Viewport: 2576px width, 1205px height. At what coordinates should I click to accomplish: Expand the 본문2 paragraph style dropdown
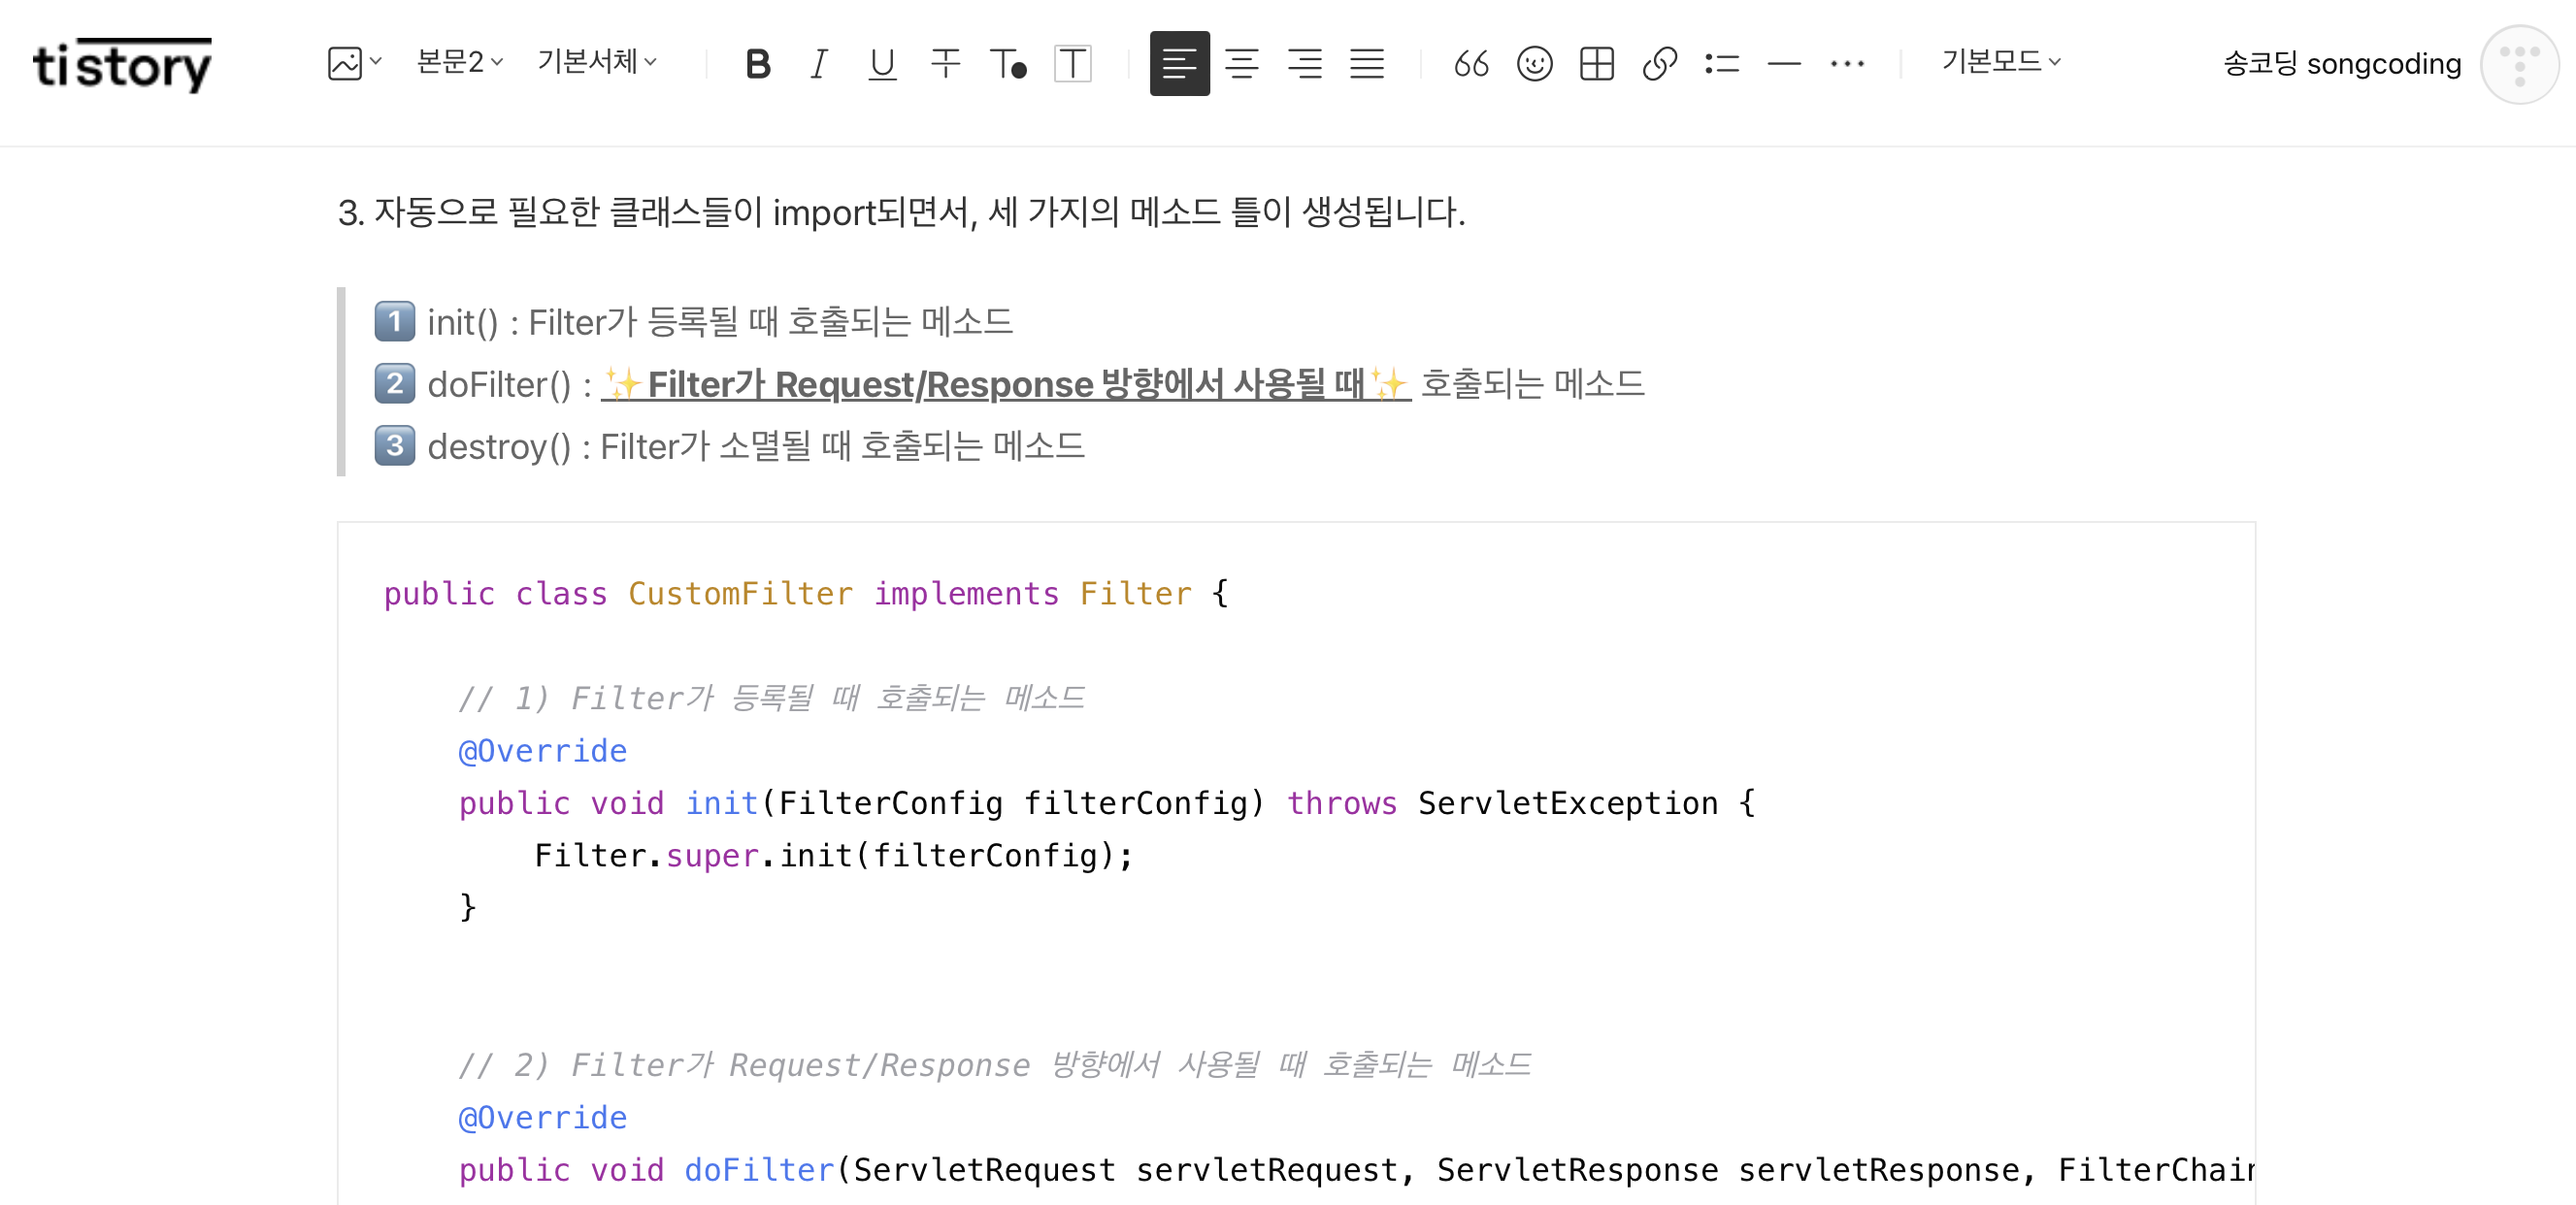[459, 62]
